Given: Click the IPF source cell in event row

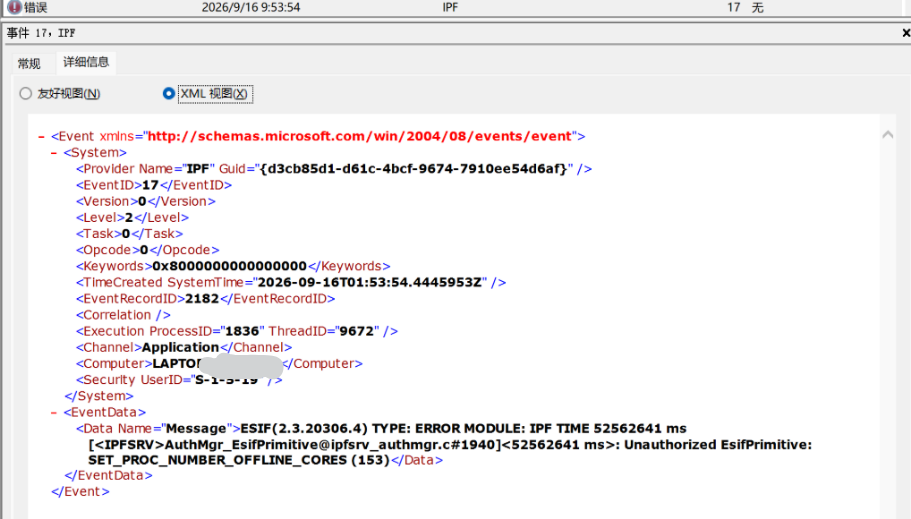Looking at the screenshot, I should 450,8.
